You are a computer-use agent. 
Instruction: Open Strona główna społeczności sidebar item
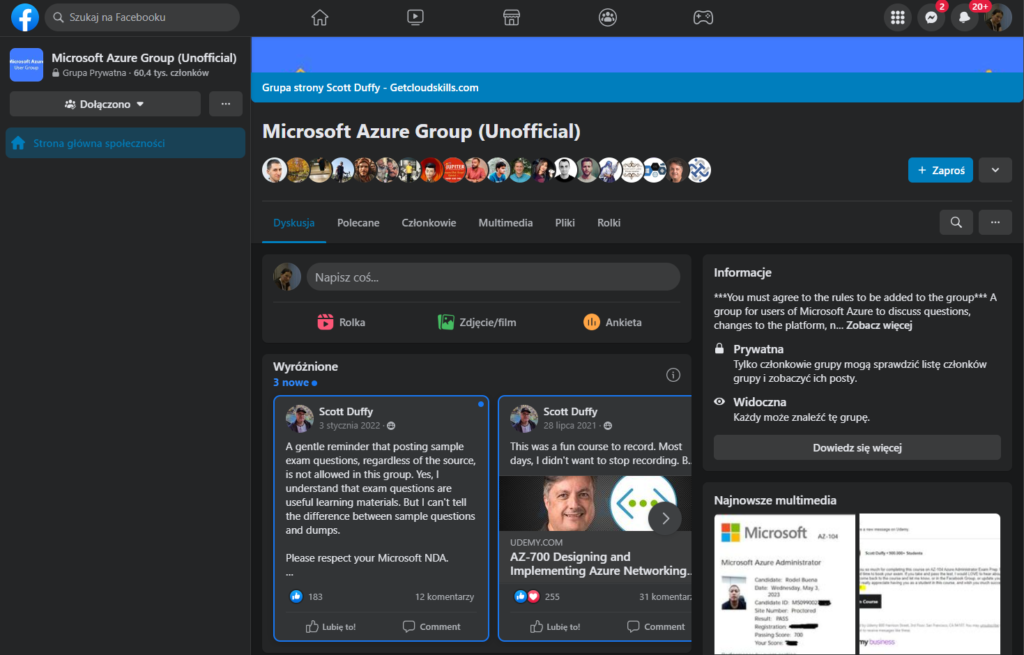125,143
